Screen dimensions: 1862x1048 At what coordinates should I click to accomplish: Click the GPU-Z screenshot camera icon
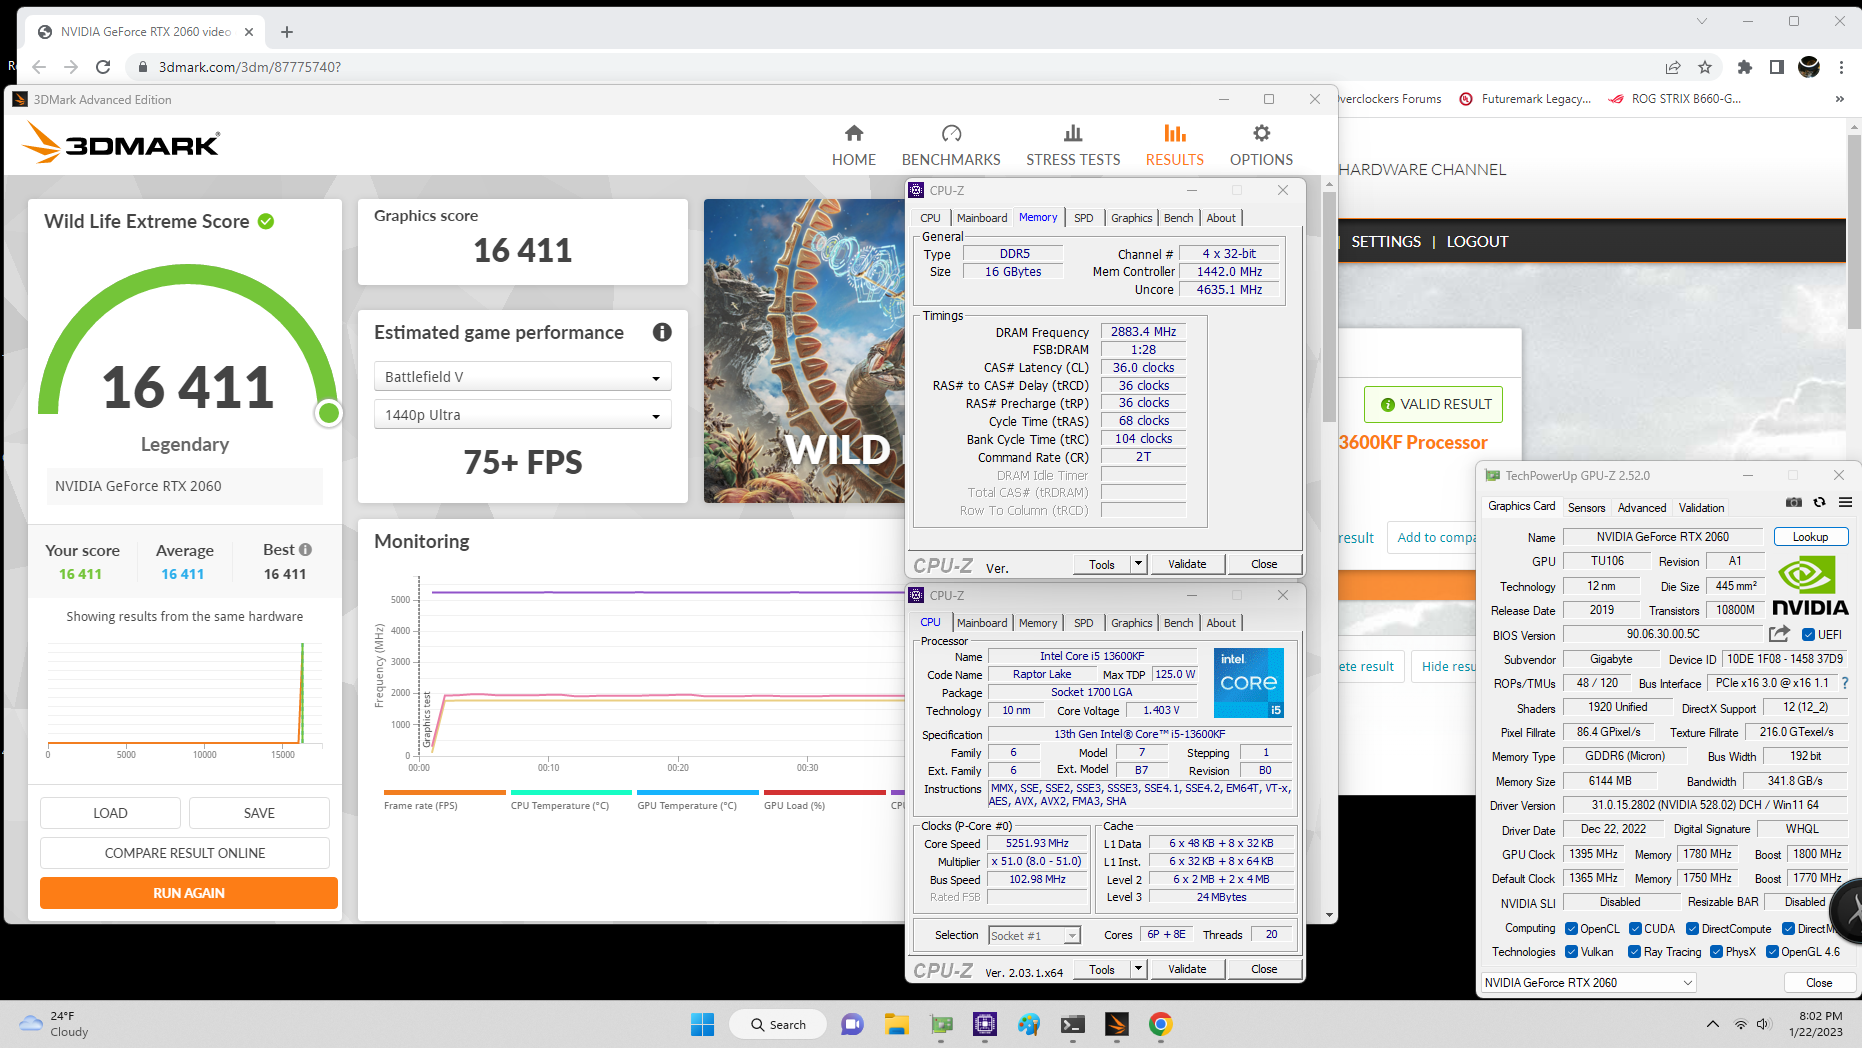click(x=1794, y=502)
